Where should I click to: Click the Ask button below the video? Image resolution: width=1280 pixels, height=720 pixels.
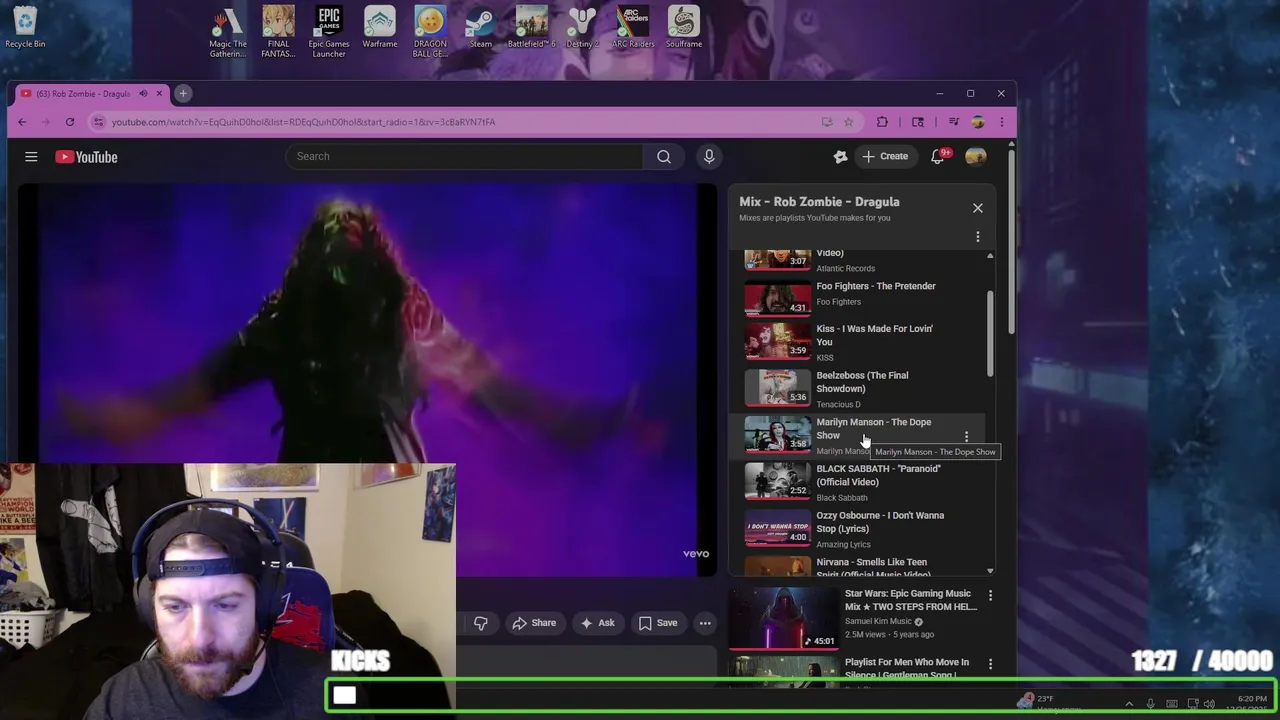click(597, 623)
